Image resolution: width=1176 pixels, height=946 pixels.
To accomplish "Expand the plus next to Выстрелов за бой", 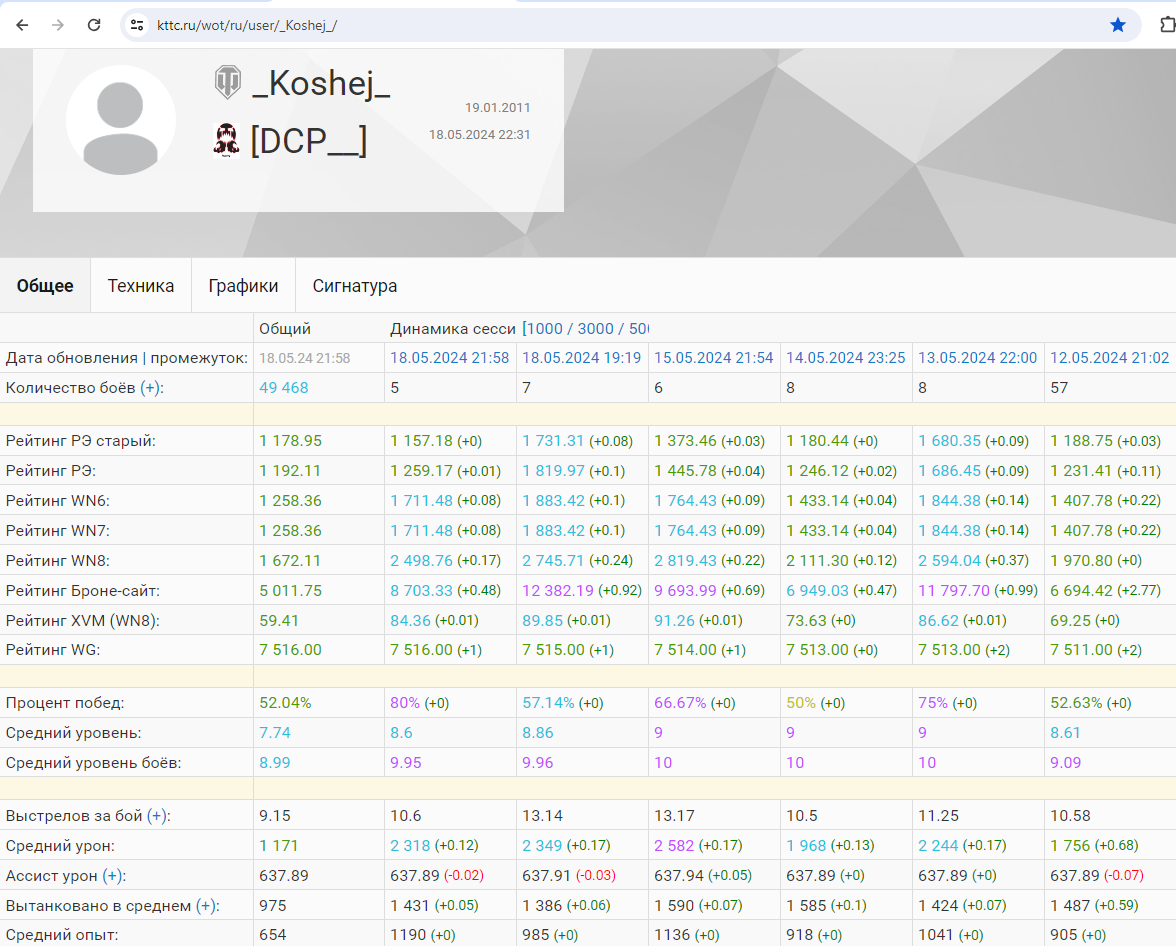I will click(158, 816).
